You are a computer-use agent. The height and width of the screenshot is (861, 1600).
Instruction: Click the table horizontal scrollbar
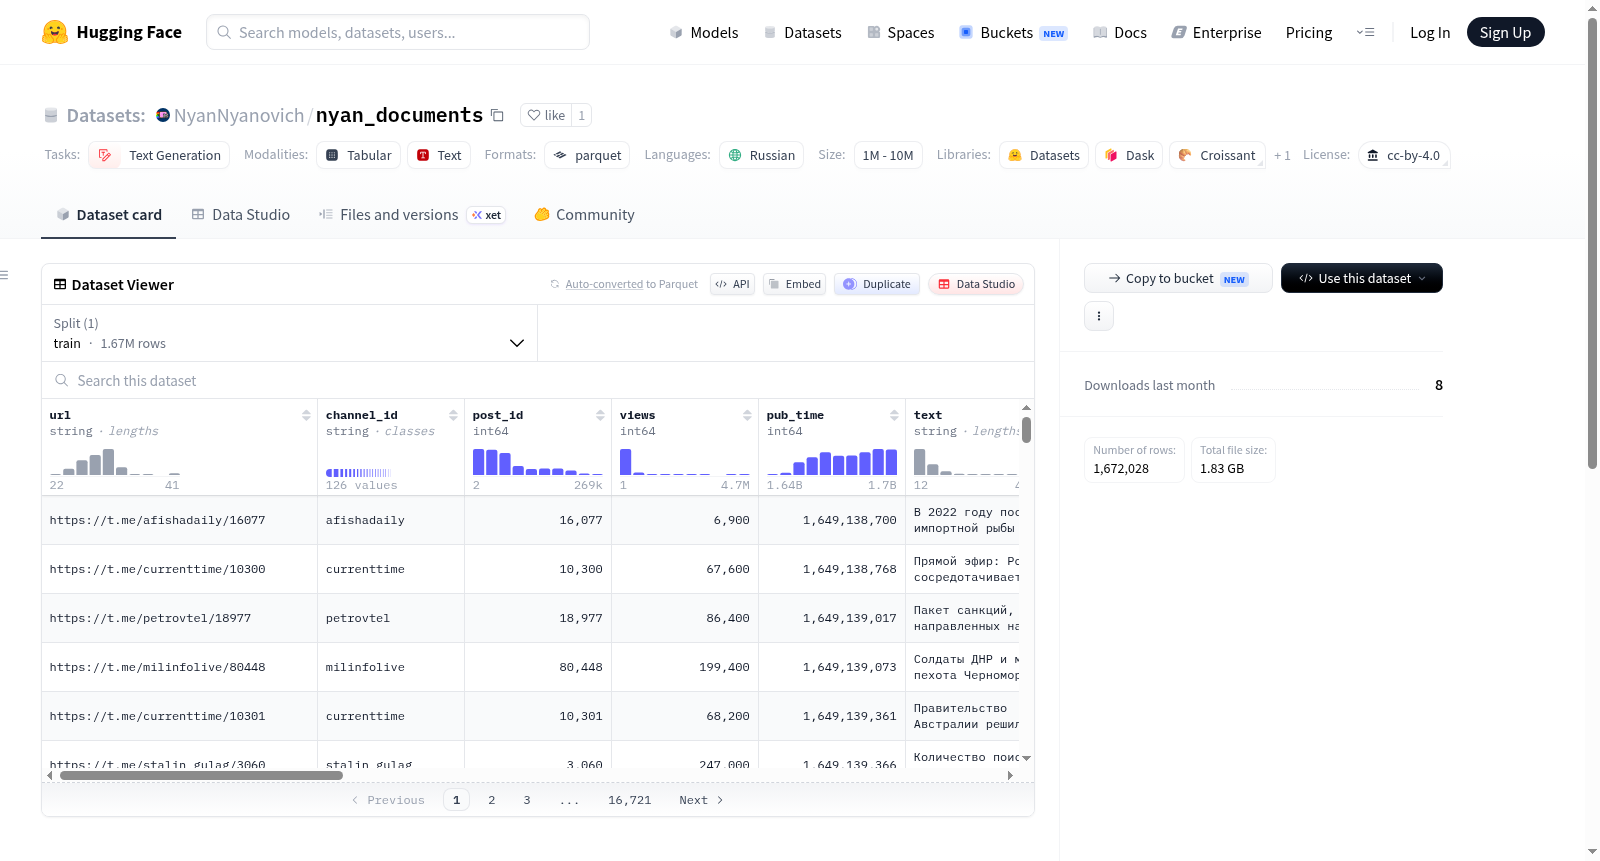click(201, 775)
